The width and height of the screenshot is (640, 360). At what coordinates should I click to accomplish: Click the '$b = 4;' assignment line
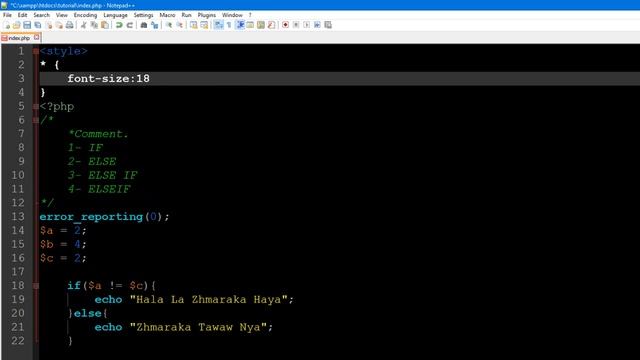[63, 244]
